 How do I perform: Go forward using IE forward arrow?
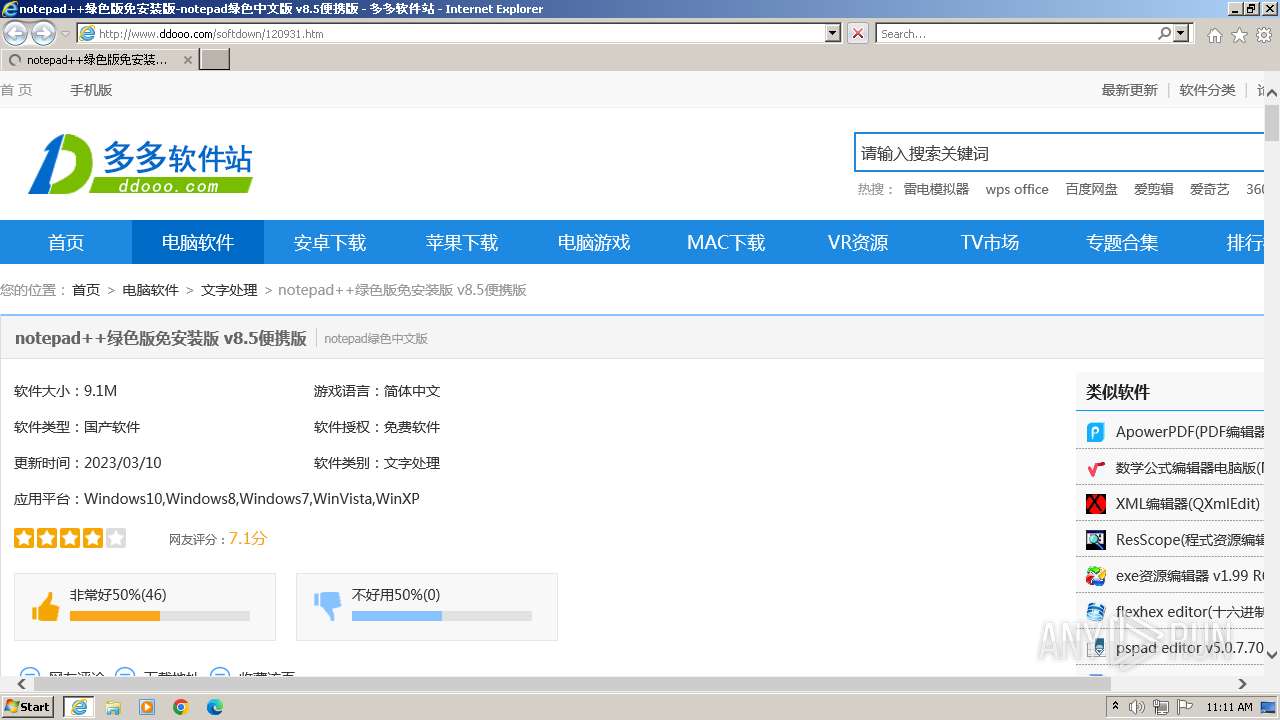43,33
